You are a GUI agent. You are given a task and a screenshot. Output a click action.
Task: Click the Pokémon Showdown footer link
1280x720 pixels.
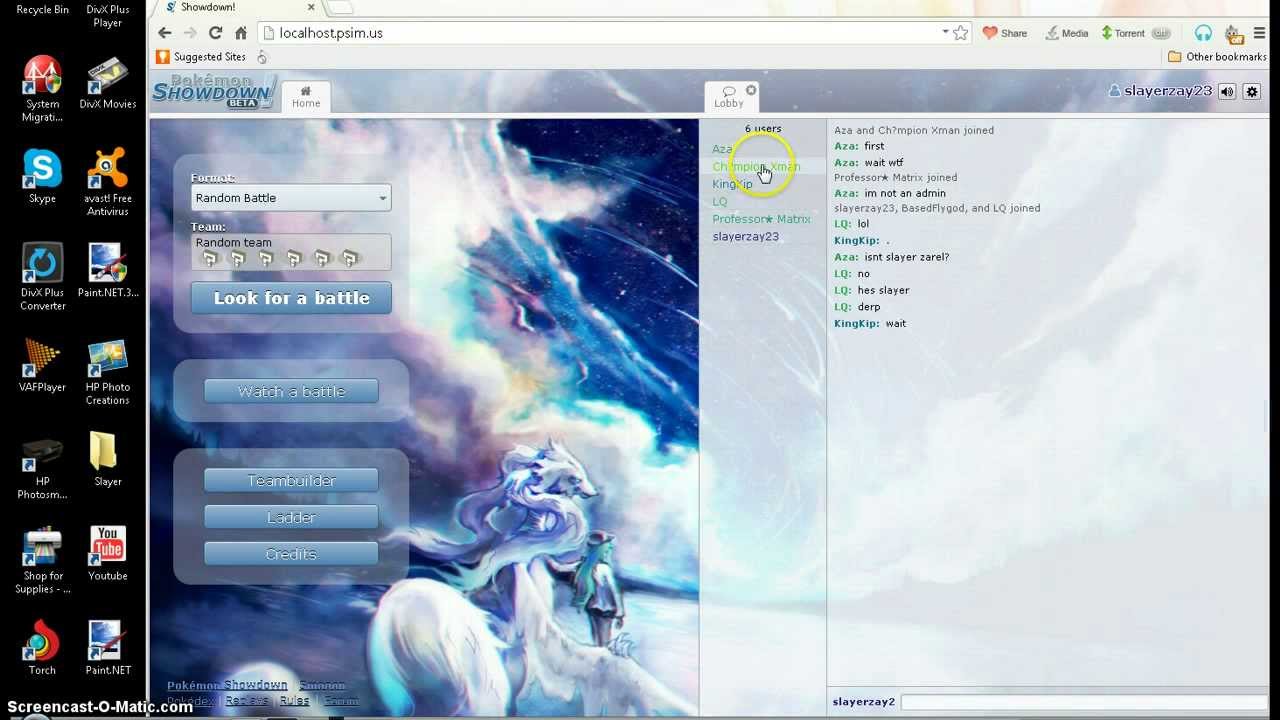[227, 685]
